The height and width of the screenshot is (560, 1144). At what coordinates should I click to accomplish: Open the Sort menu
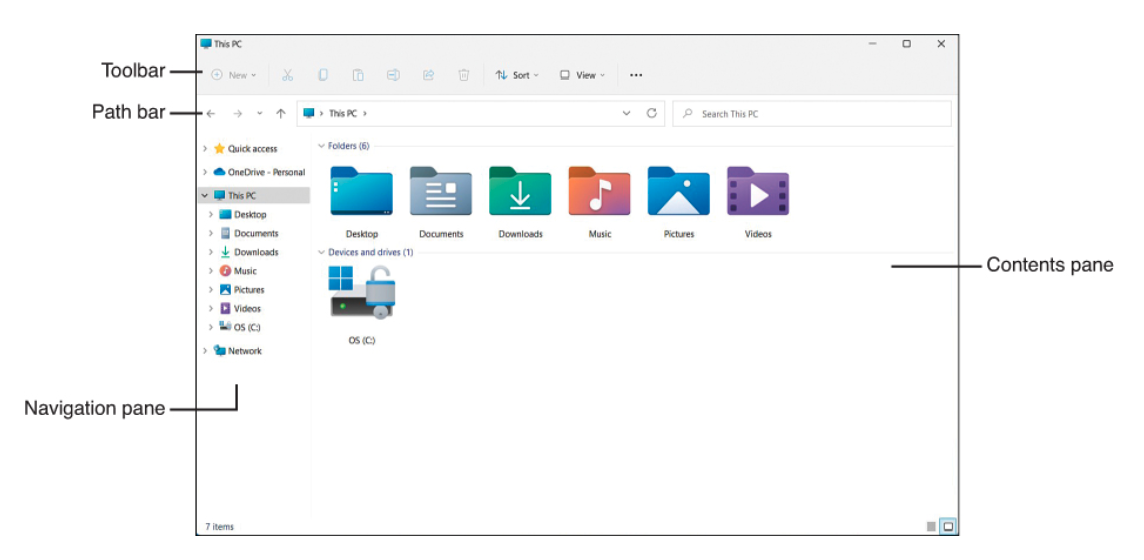click(x=517, y=75)
